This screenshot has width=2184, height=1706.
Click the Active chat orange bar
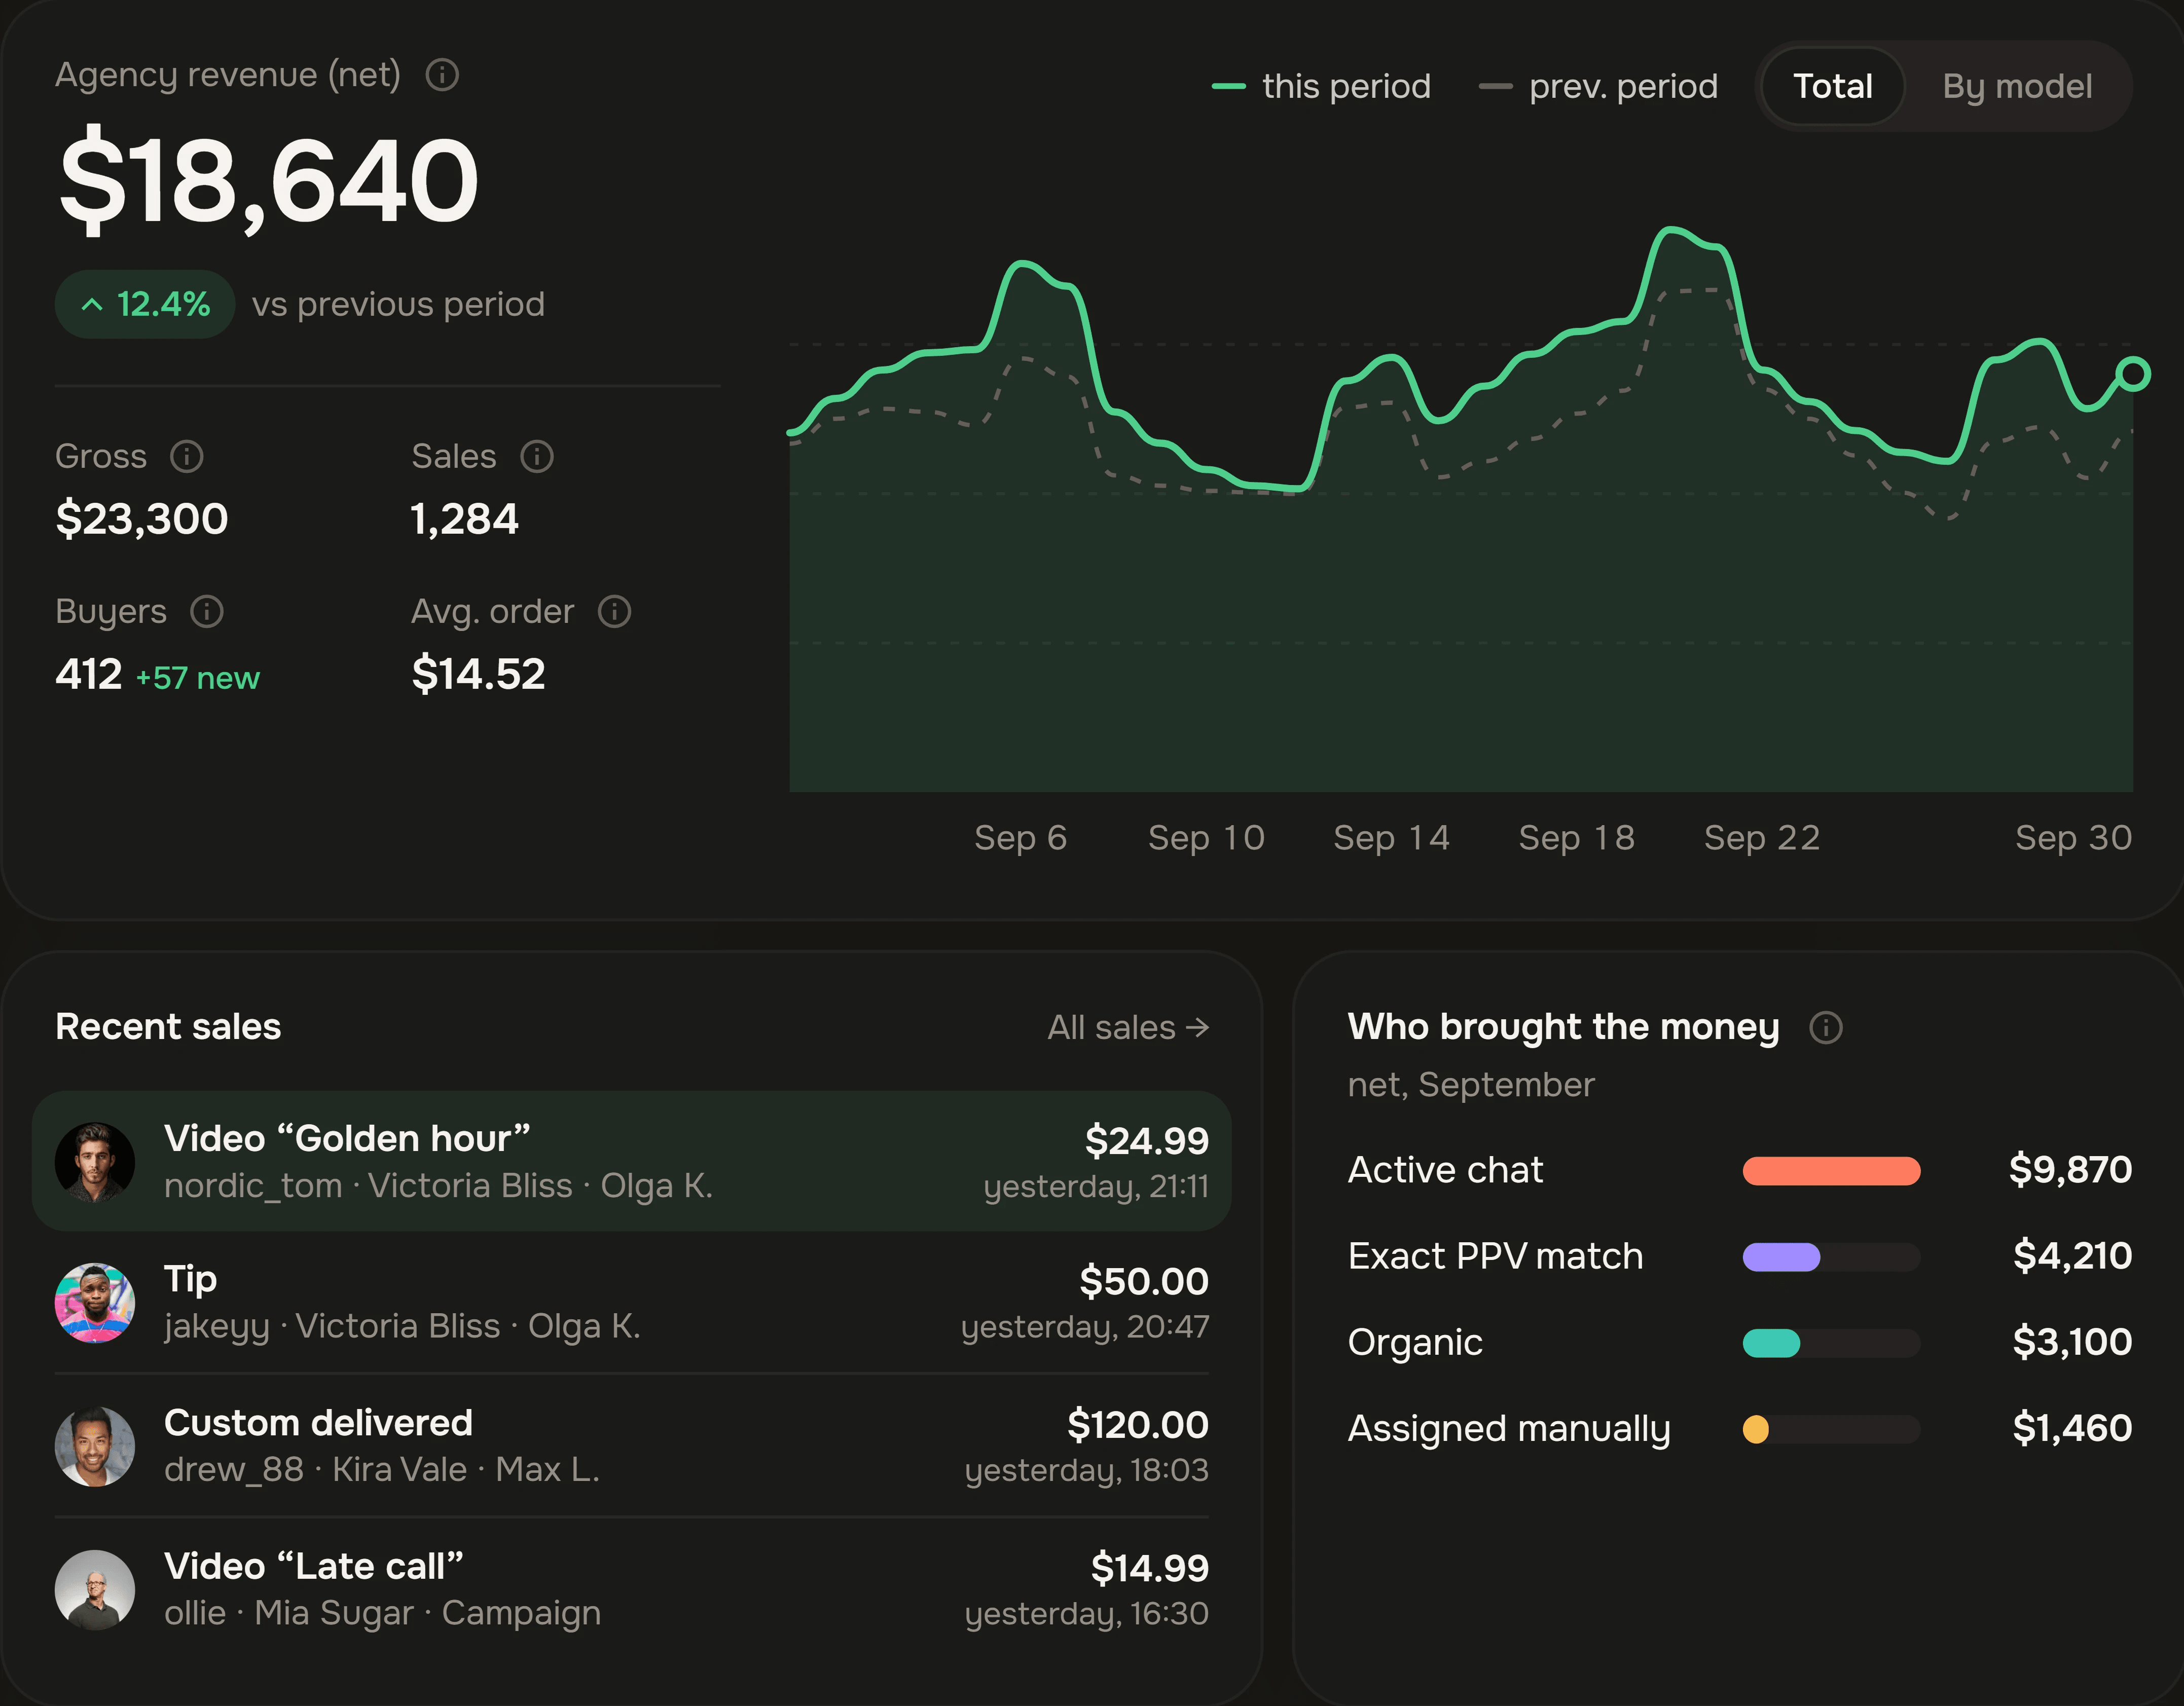[x=1831, y=1171]
